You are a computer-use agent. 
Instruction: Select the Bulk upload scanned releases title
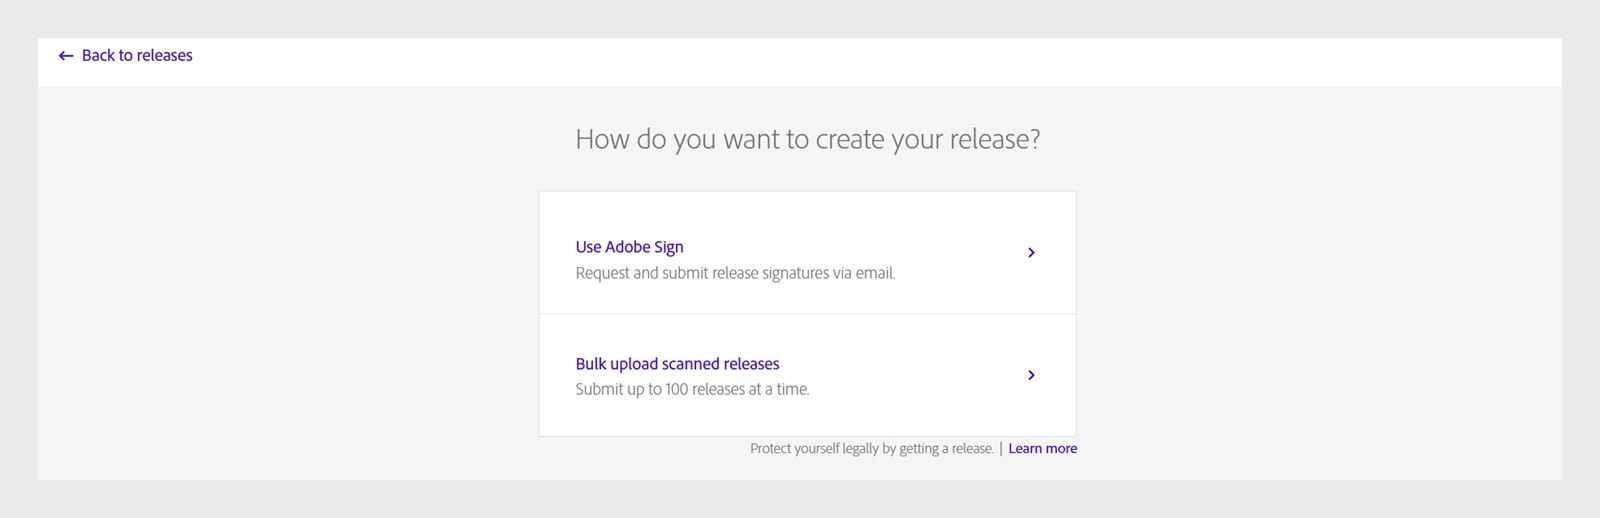(677, 364)
